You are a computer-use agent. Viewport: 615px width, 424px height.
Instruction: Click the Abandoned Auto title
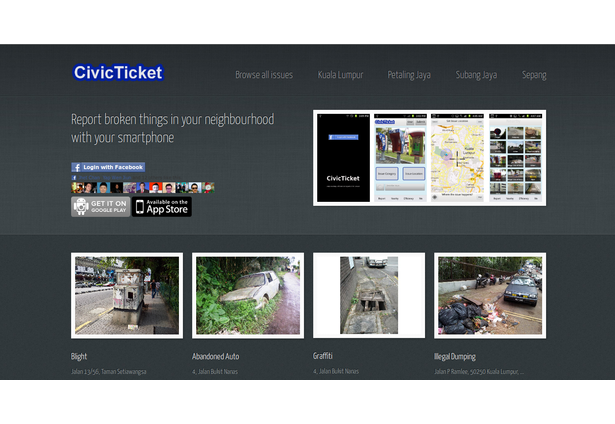click(x=216, y=357)
